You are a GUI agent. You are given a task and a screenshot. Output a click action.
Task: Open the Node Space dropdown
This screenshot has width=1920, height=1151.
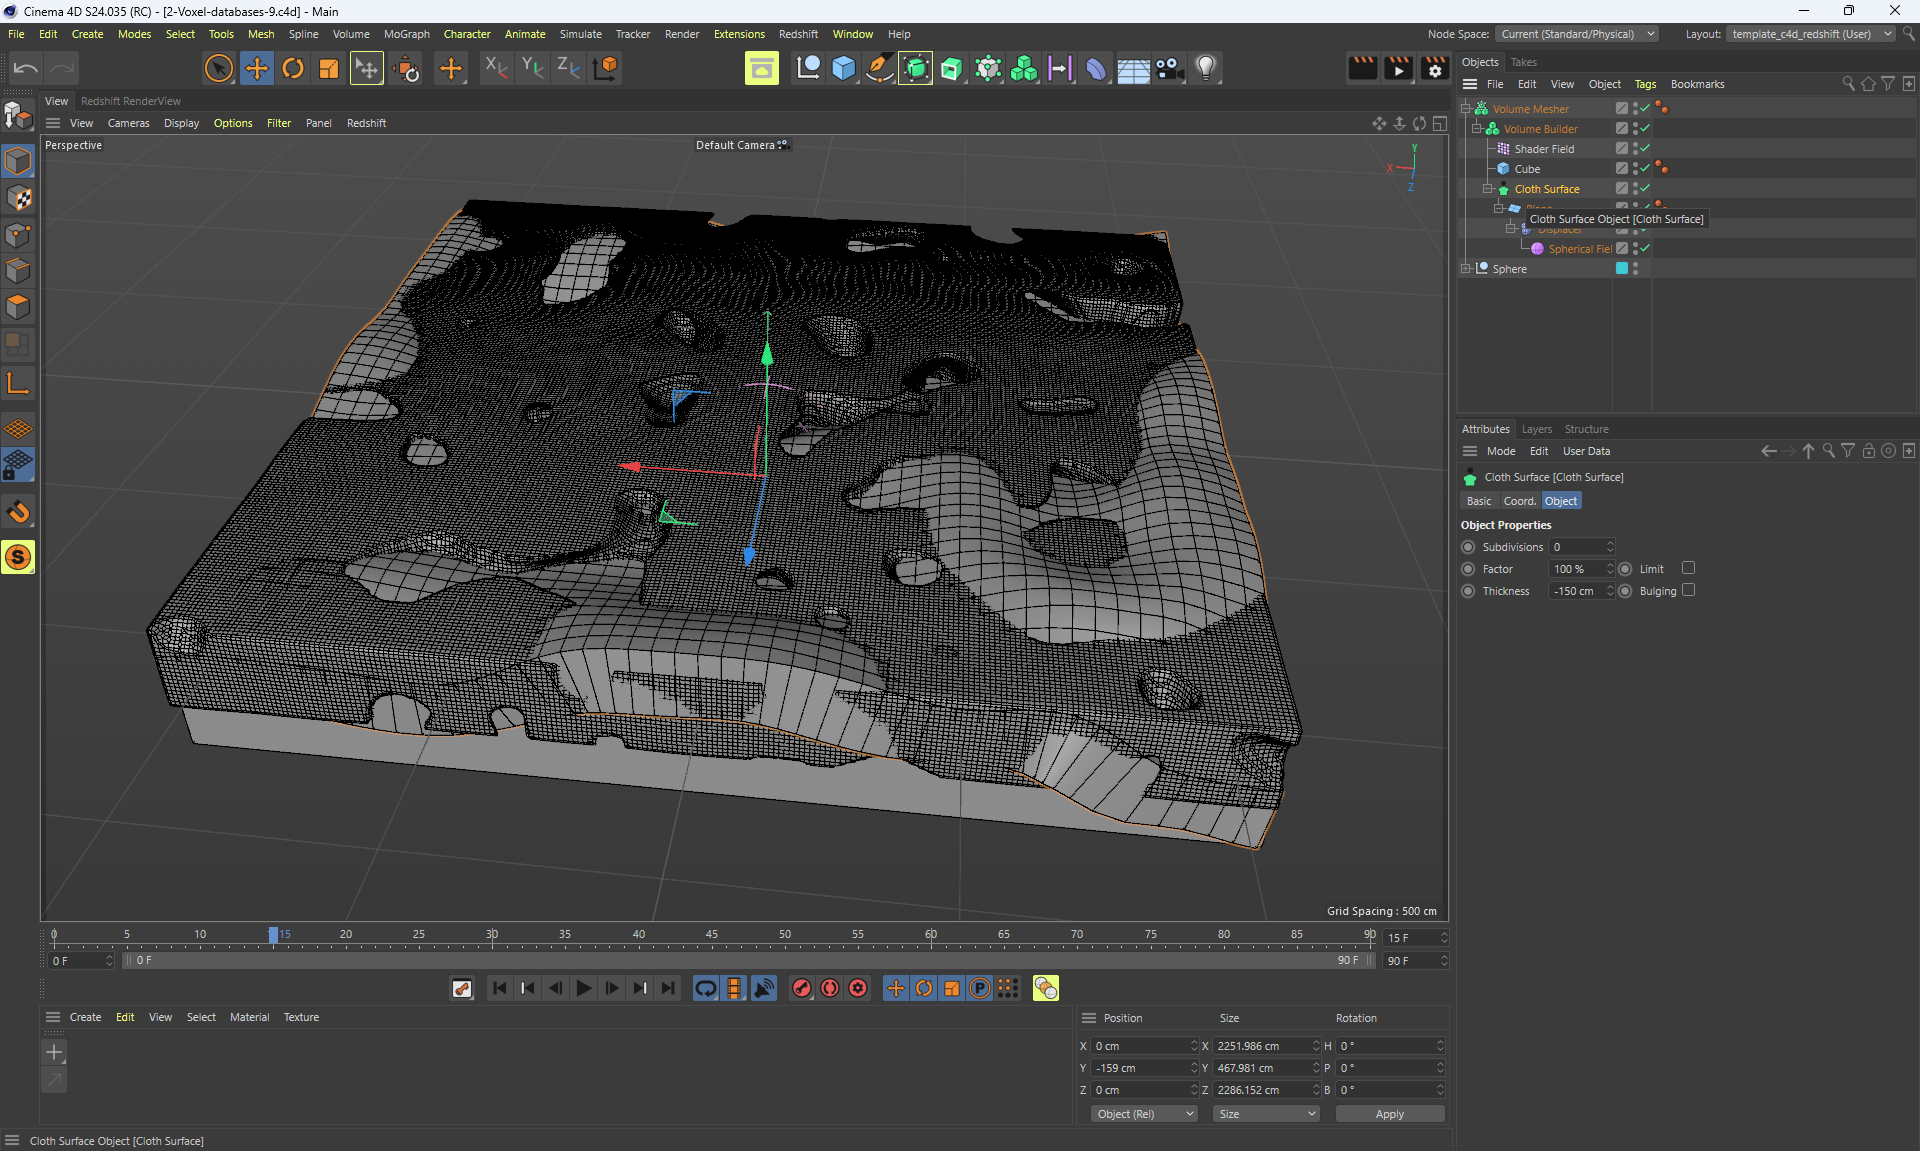tap(1576, 34)
